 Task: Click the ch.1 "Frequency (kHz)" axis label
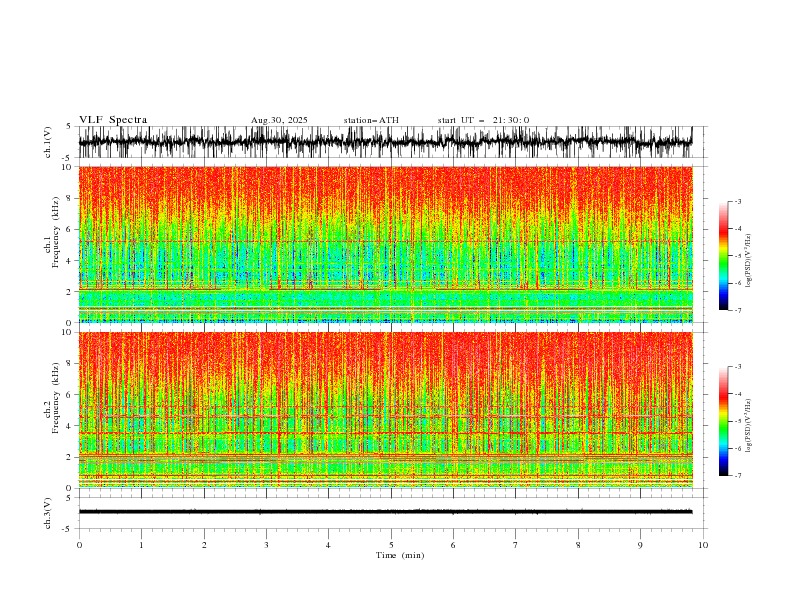coord(56,230)
